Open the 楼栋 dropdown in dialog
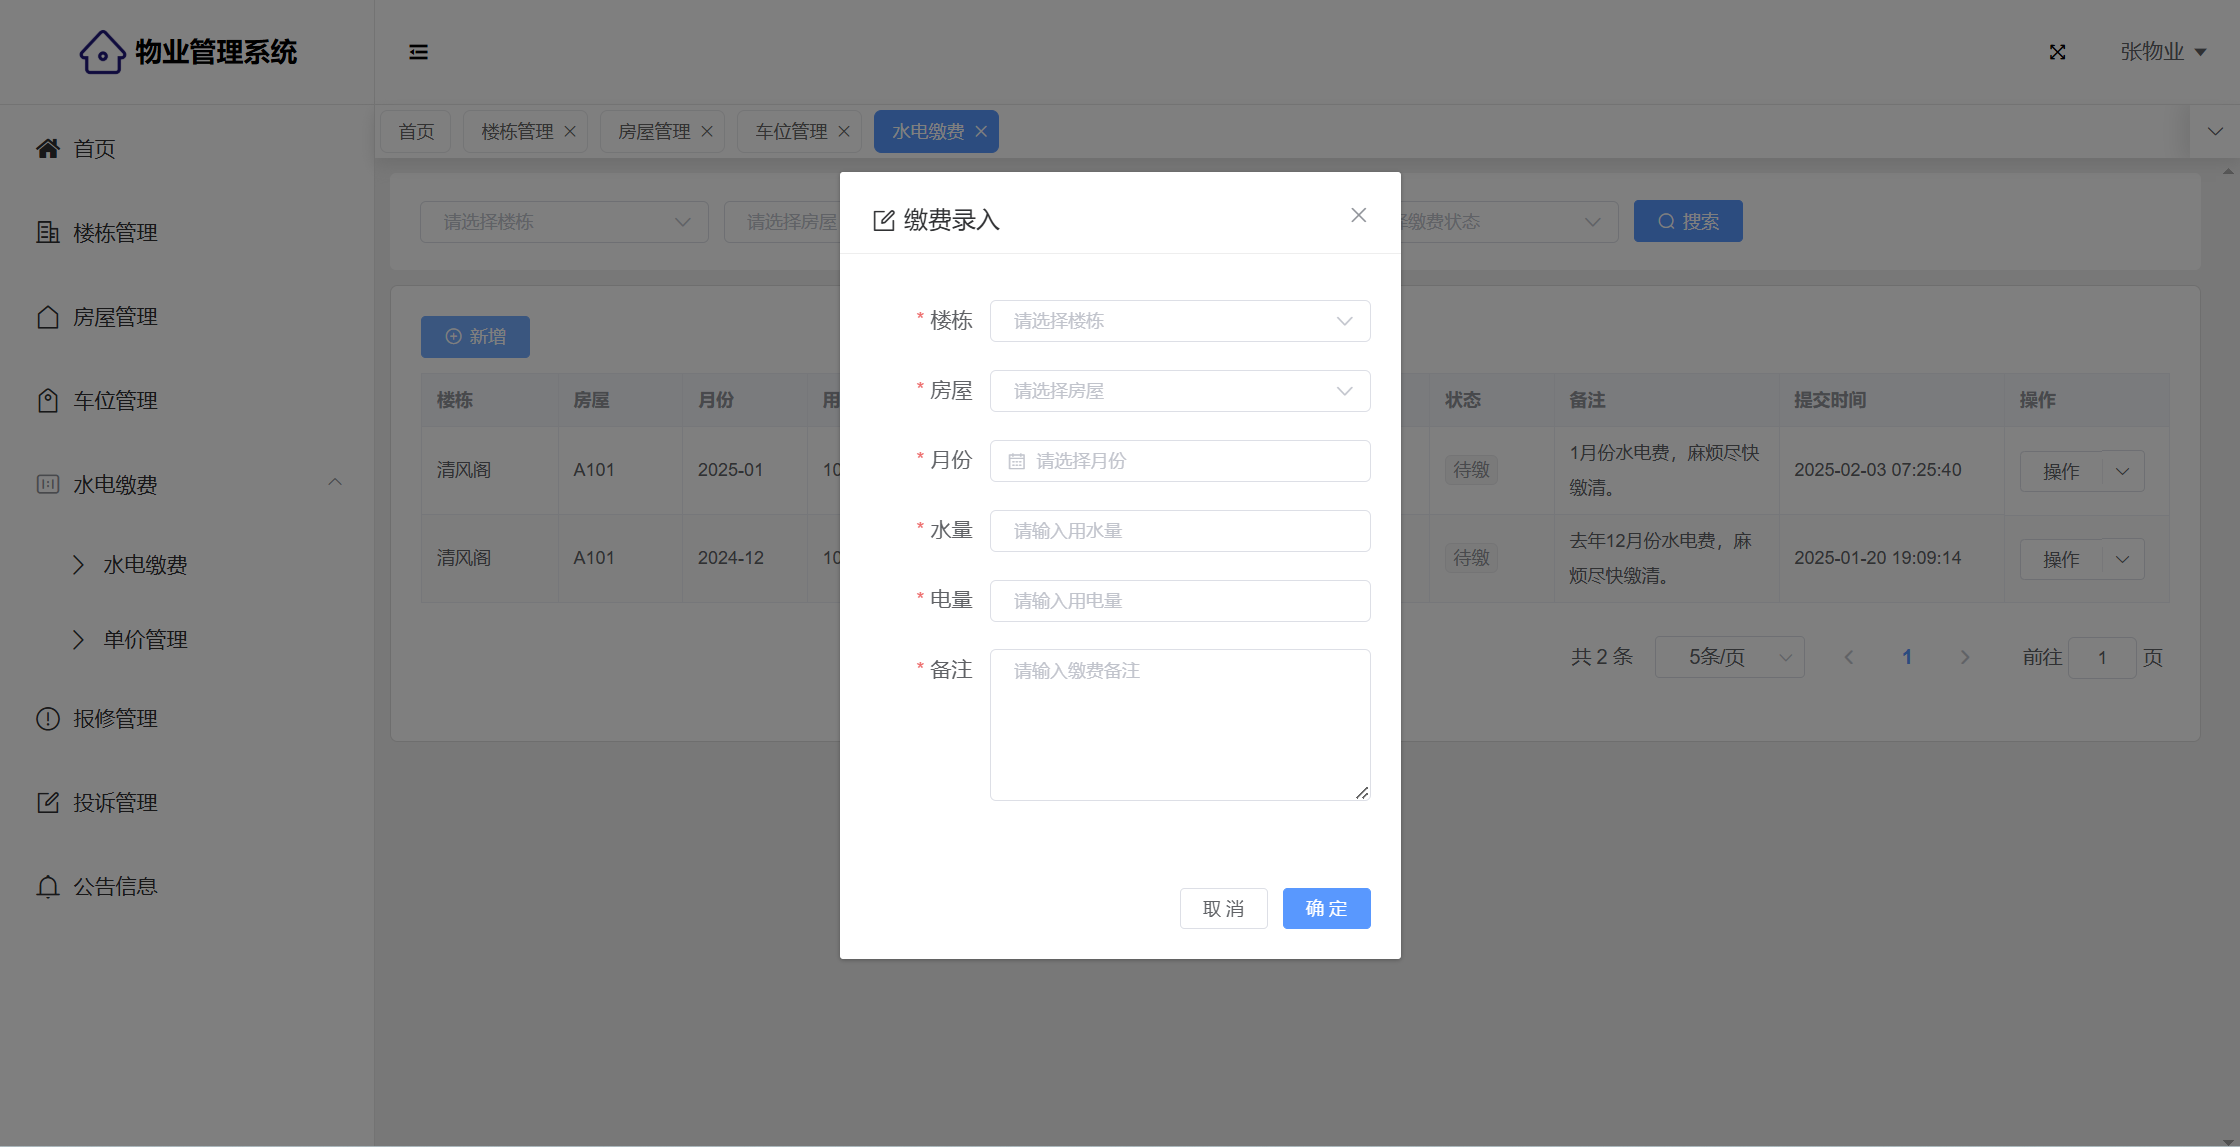The height and width of the screenshot is (1147, 2240). (1179, 321)
